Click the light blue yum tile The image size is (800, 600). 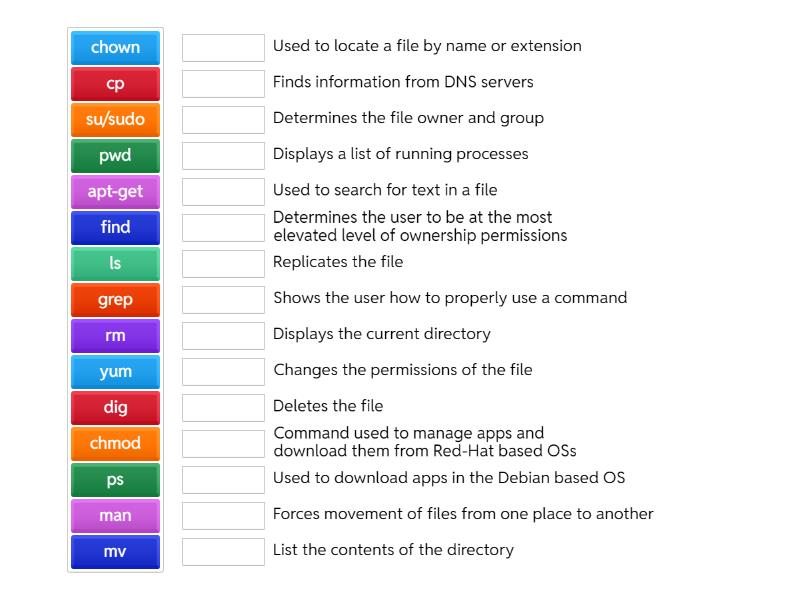tap(115, 371)
